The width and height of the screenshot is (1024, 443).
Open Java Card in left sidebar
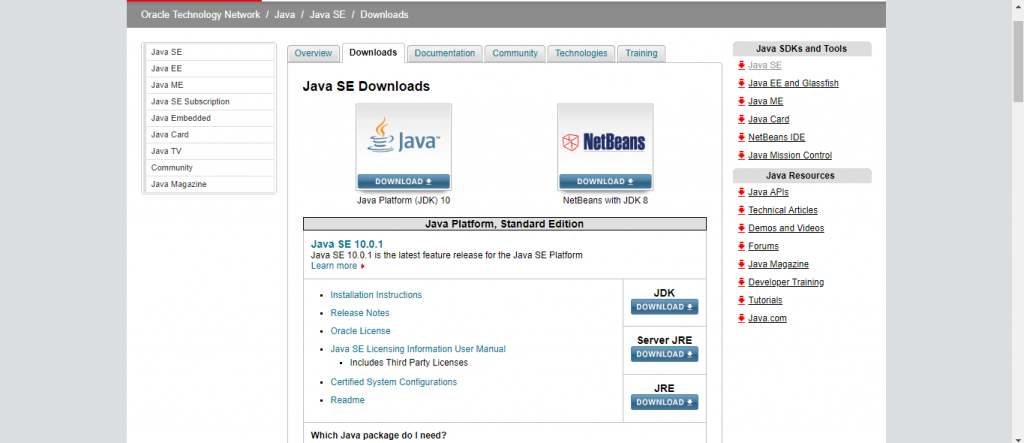pyautogui.click(x=209, y=135)
